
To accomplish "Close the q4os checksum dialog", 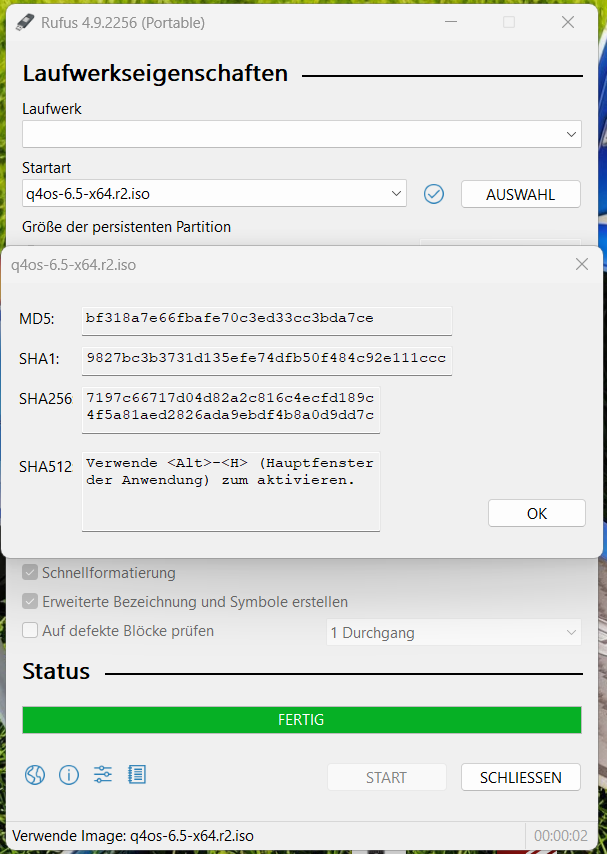I will 582,264.
